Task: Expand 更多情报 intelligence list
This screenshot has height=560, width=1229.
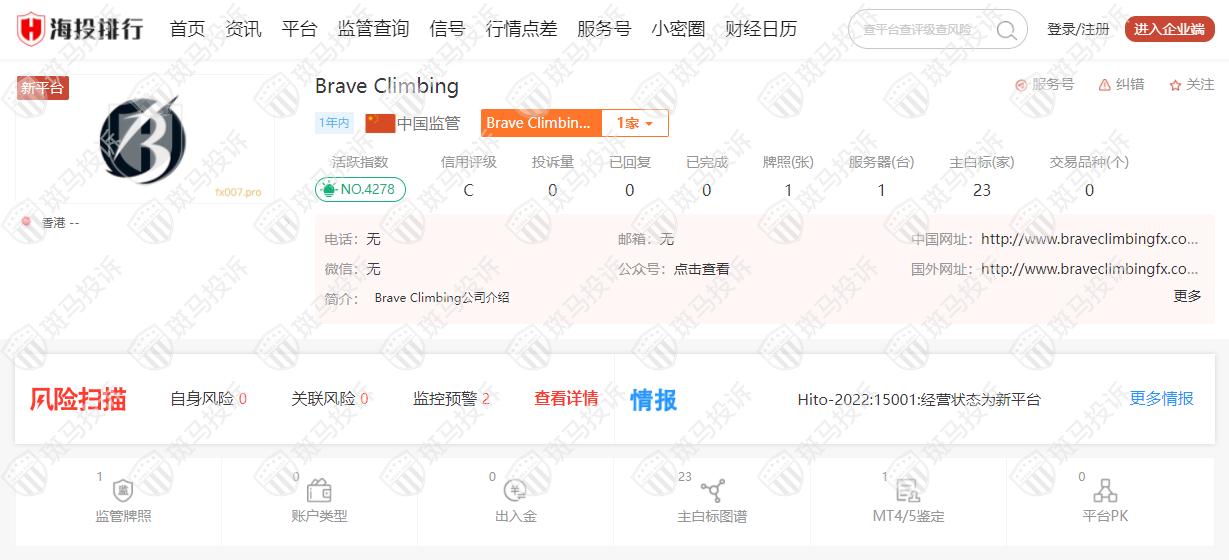Action: click(x=1161, y=398)
